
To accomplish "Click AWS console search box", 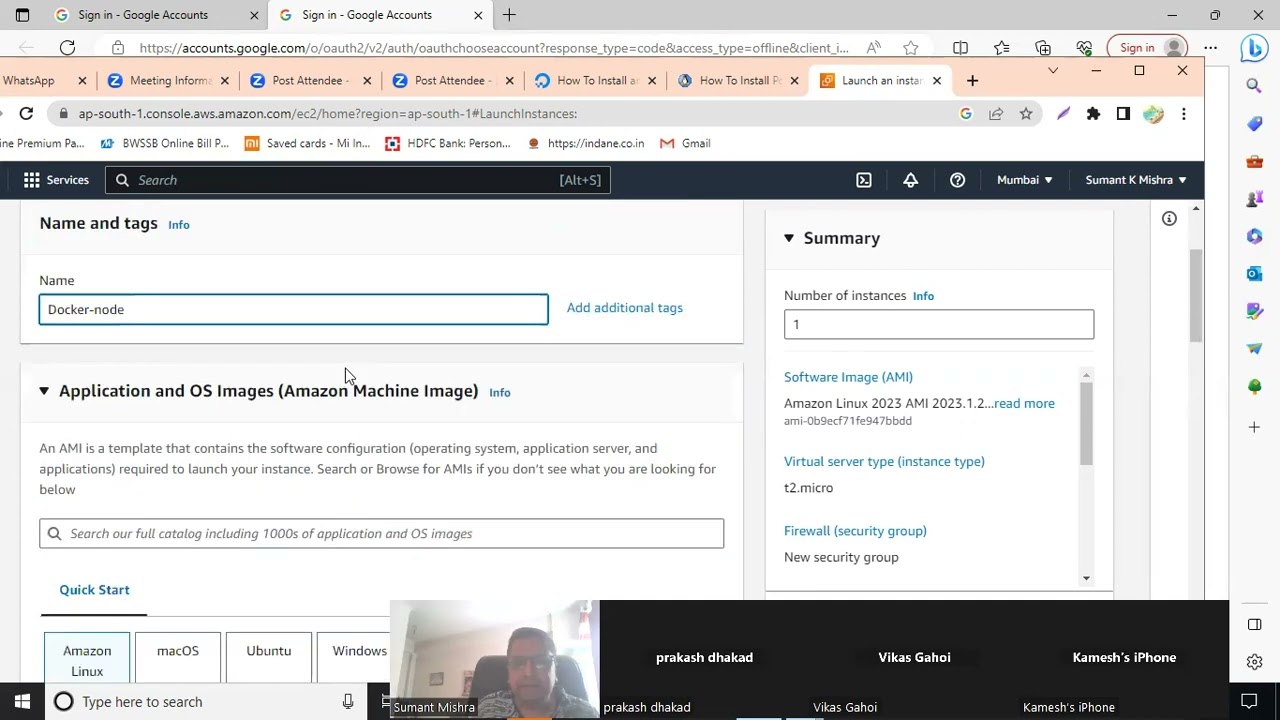I will click(x=358, y=180).
